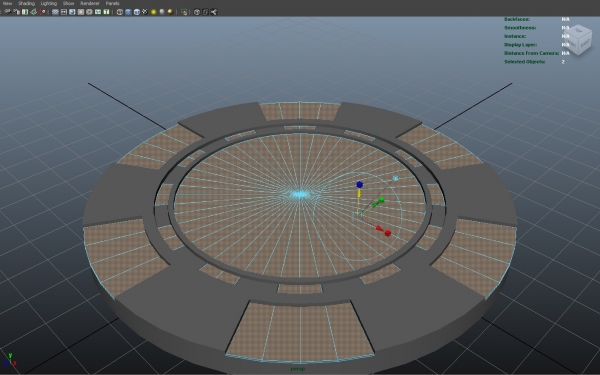Open the Panels menu
The height and width of the screenshot is (375, 600).
pos(112,3)
